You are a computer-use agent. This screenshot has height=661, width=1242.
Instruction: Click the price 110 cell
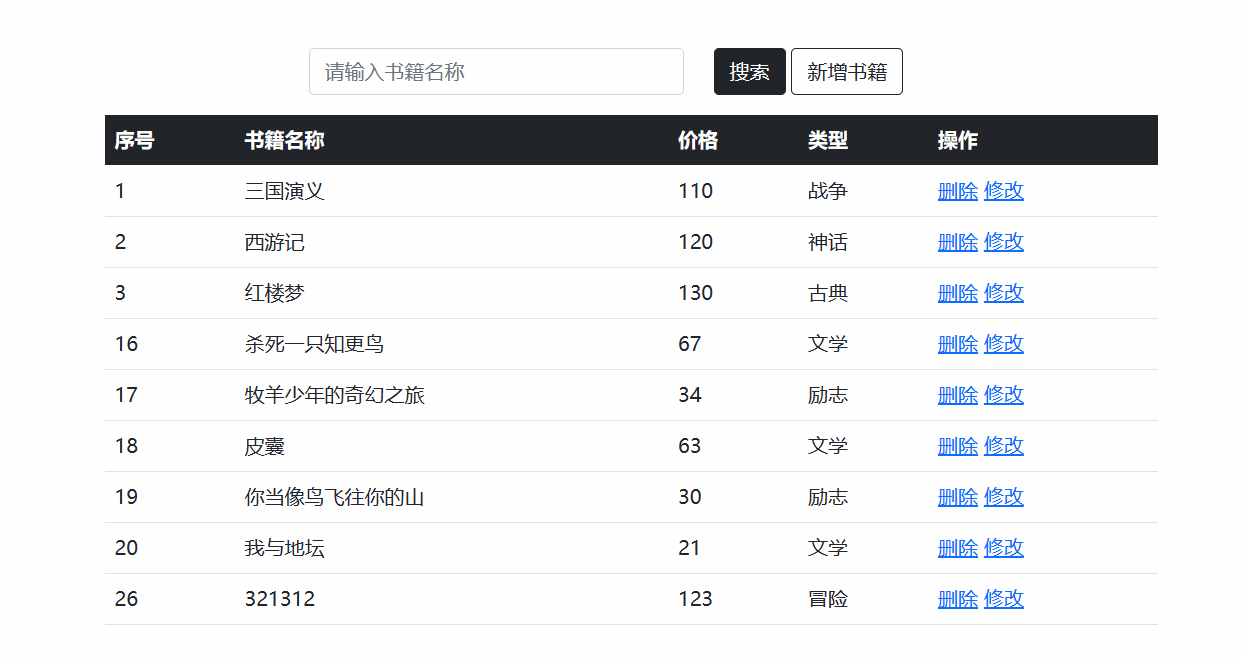pyautogui.click(x=695, y=191)
